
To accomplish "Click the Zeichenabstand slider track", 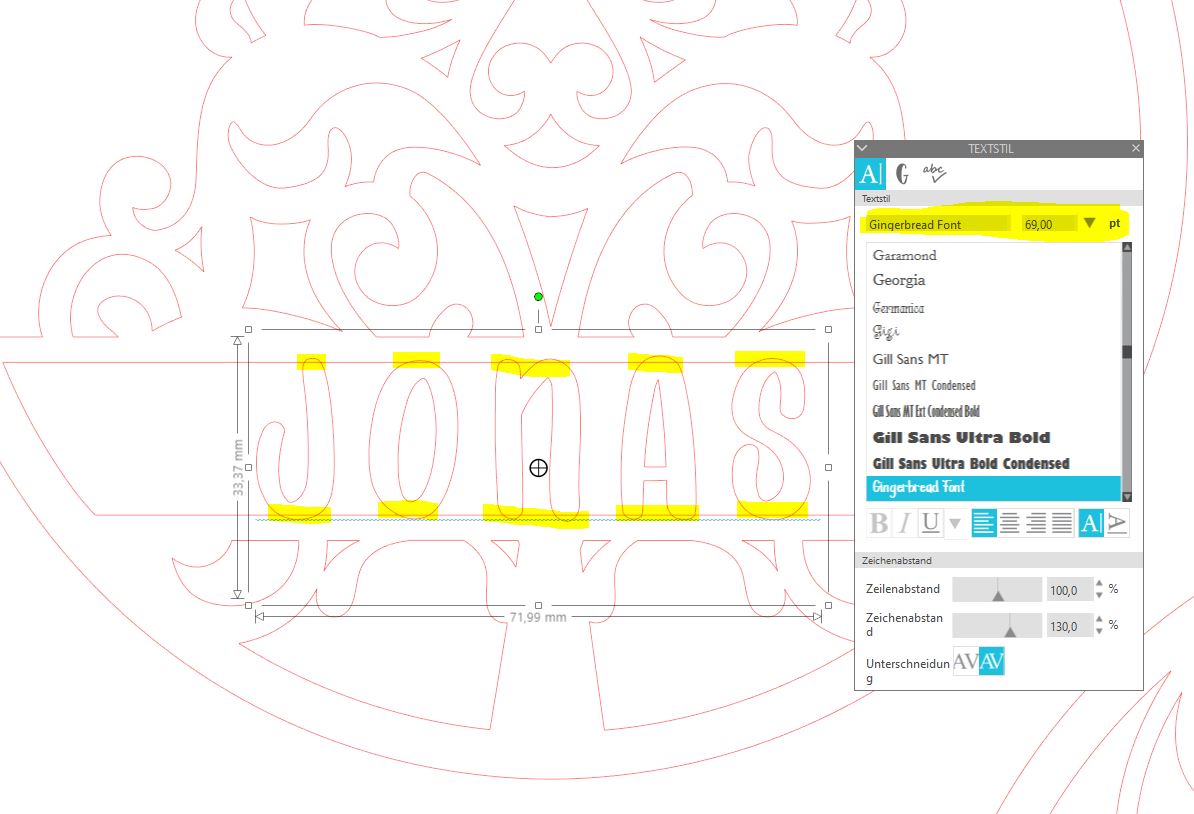I will [x=997, y=627].
